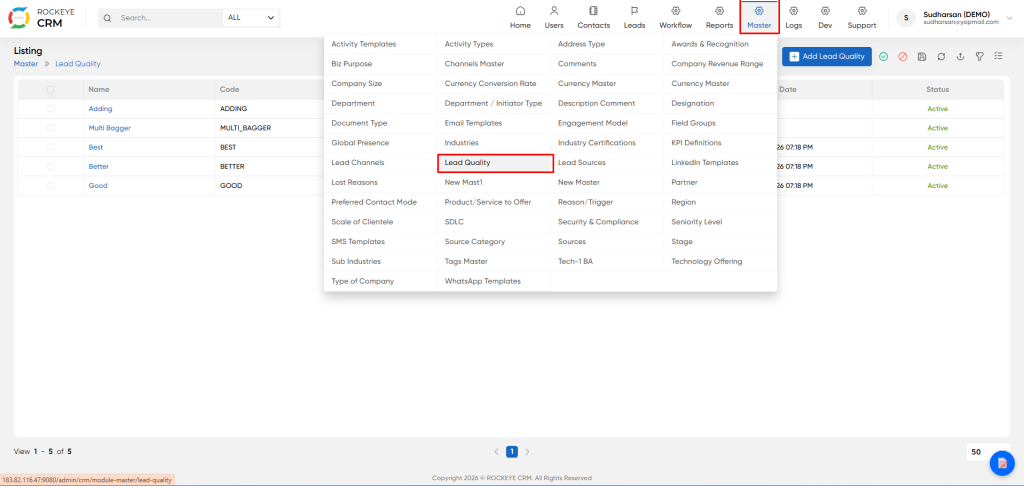Open Tags Master menu entry
The width and height of the screenshot is (1024, 486).
[x=466, y=261]
